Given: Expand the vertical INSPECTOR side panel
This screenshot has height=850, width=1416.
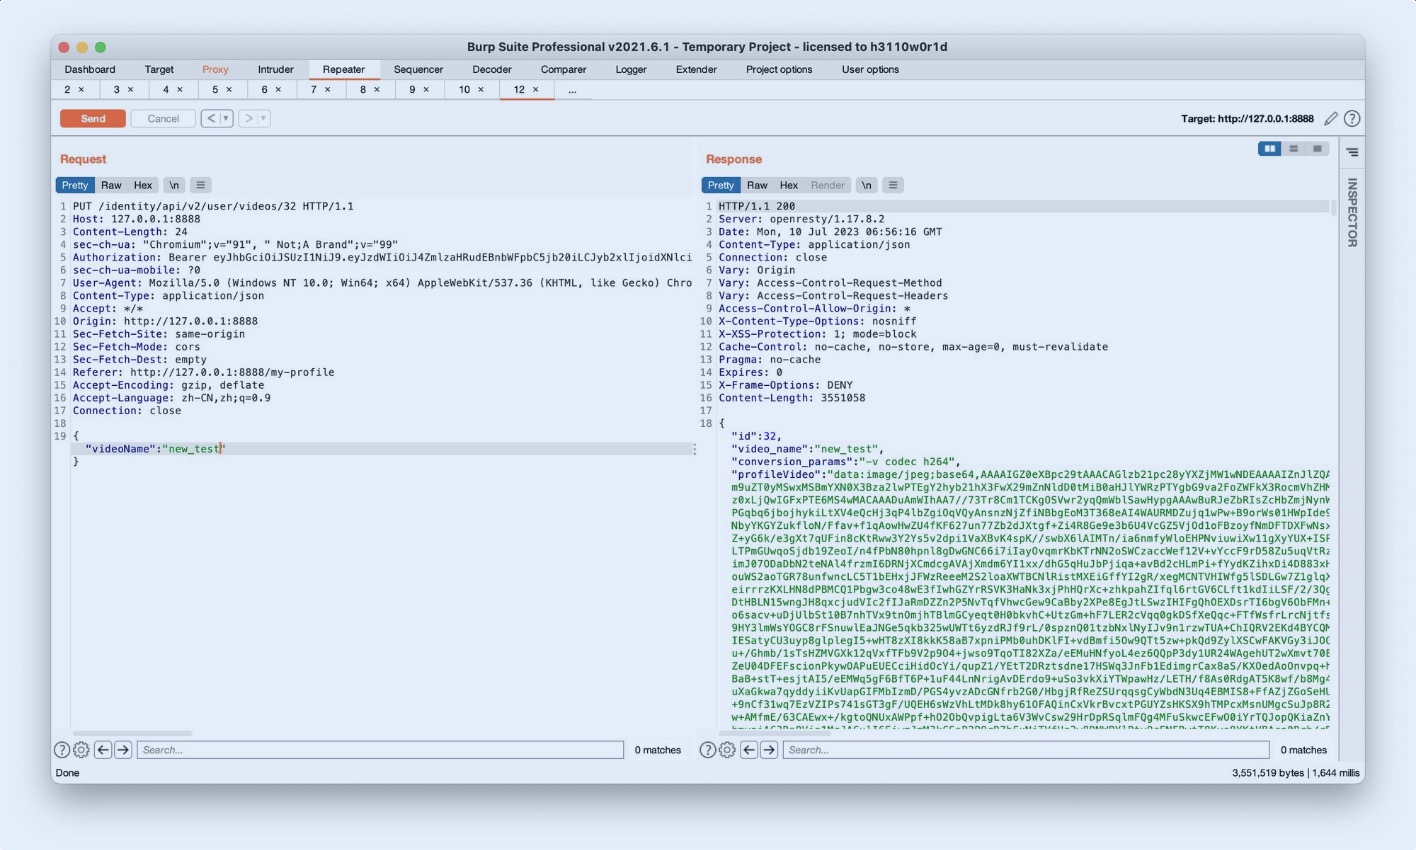Looking at the screenshot, I should pos(1352,212).
